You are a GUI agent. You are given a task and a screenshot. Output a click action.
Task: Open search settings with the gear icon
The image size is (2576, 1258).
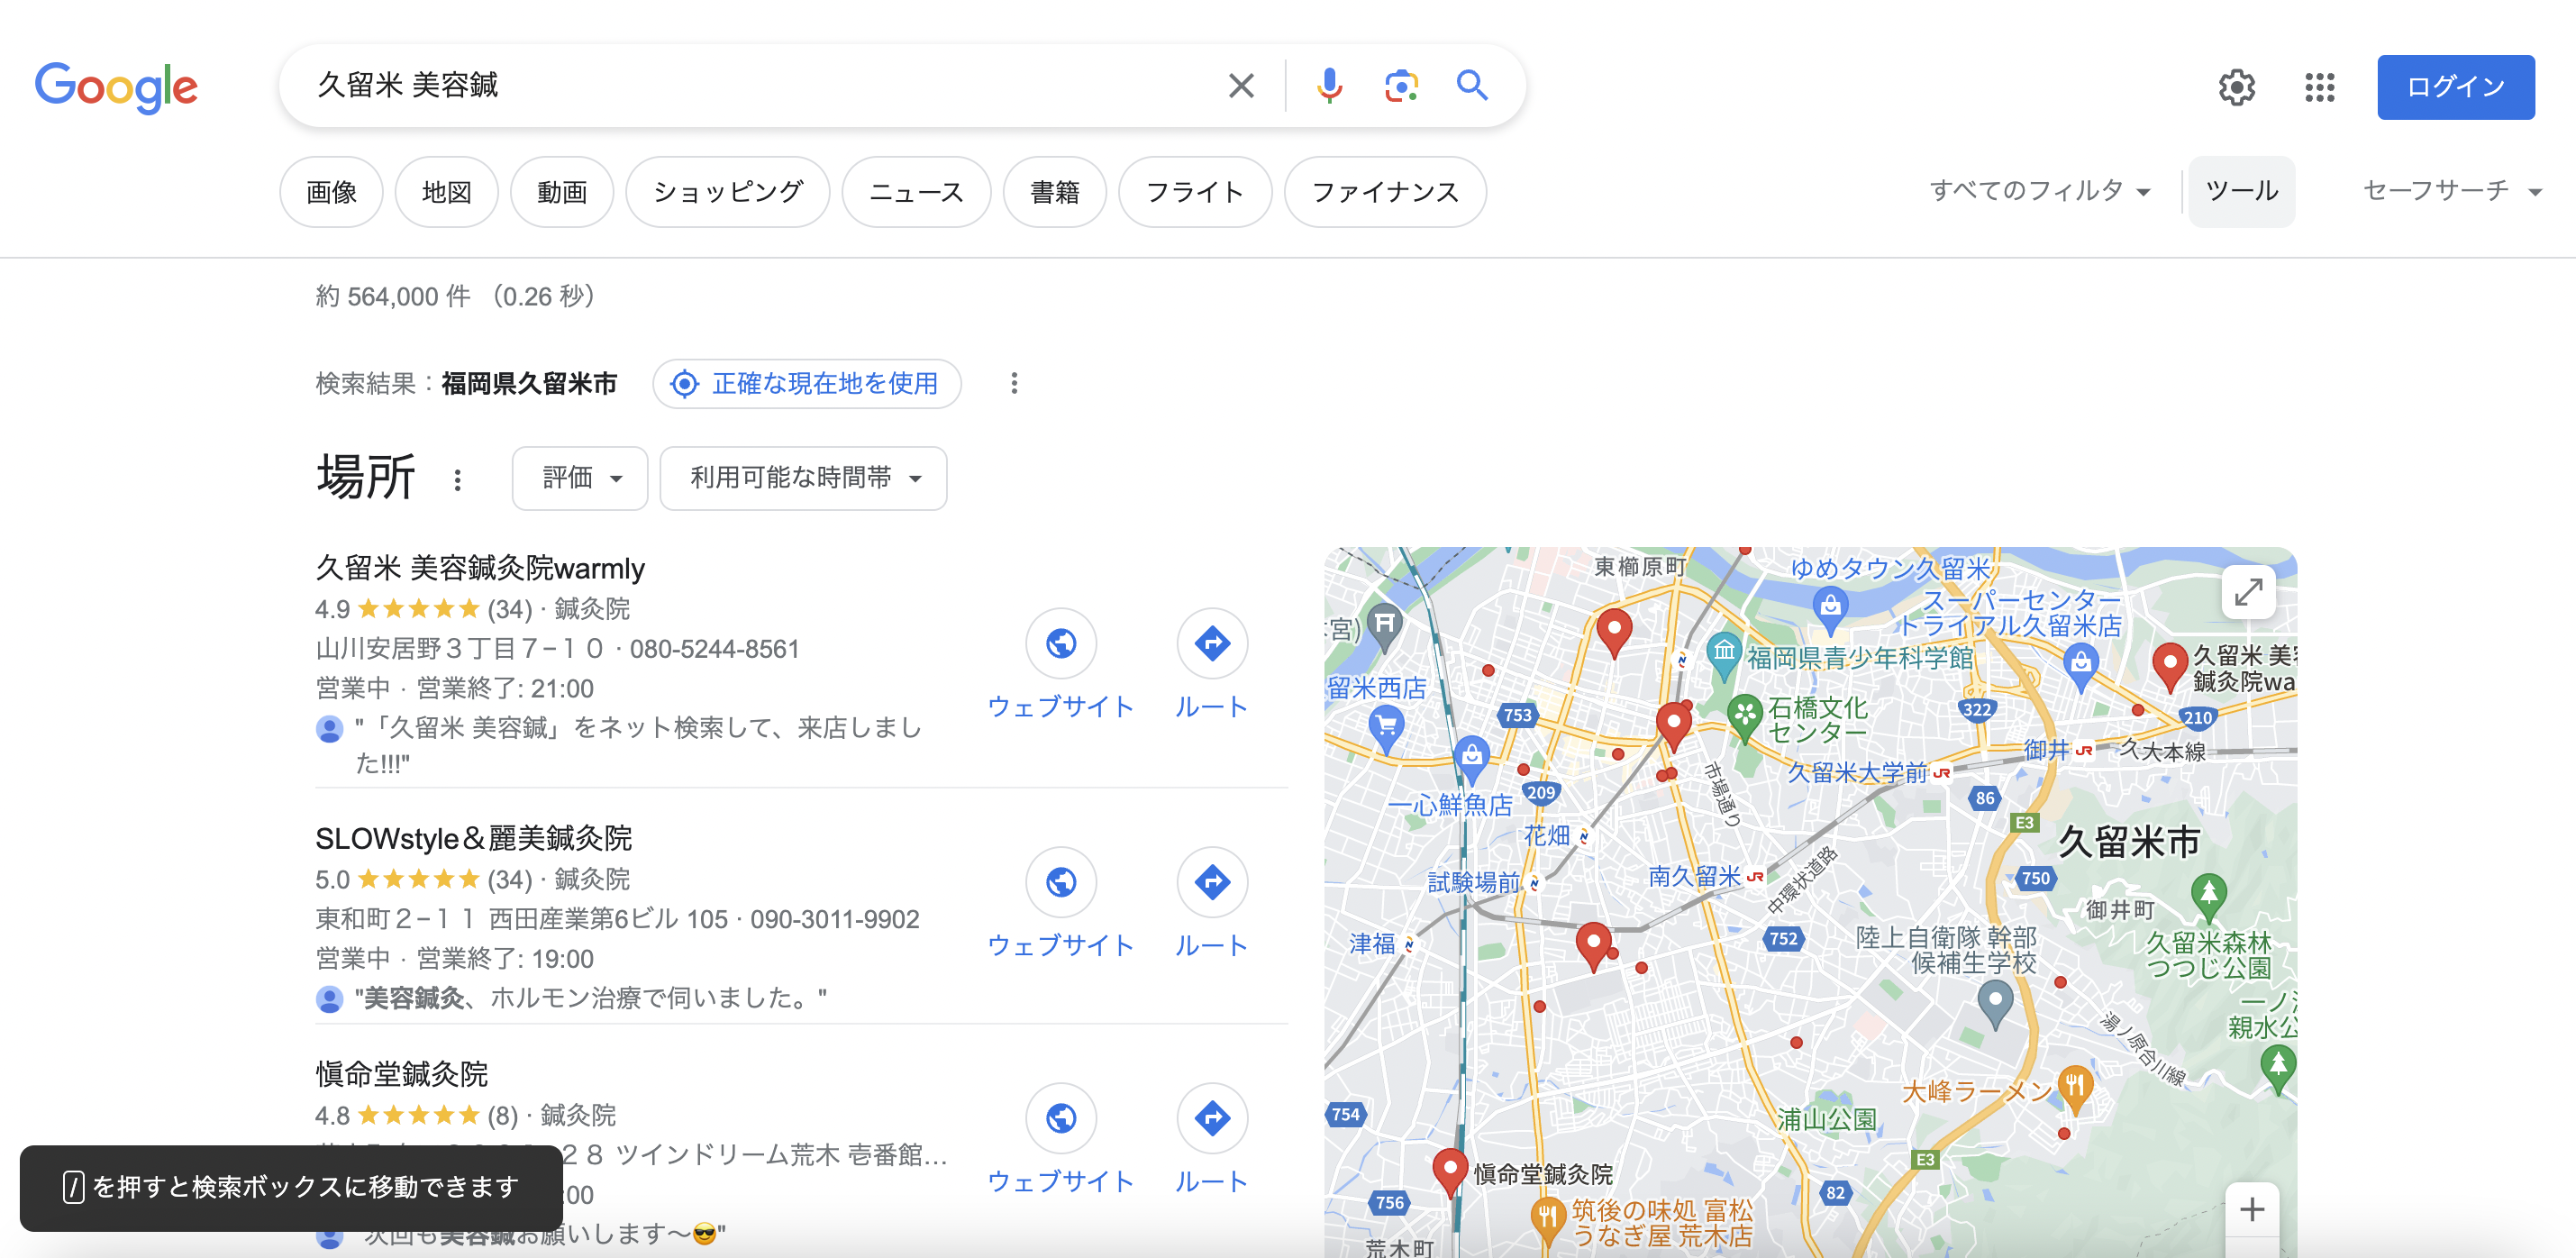pos(2237,88)
